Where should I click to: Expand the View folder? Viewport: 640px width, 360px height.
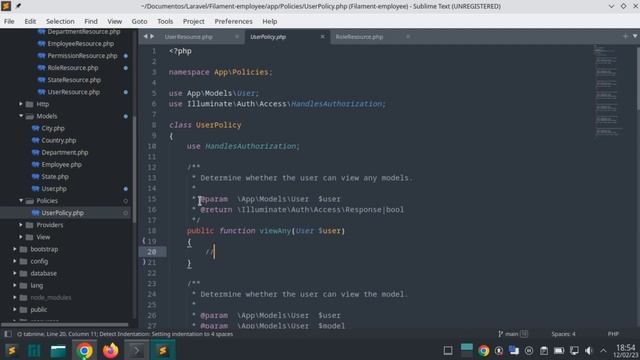coord(21,237)
